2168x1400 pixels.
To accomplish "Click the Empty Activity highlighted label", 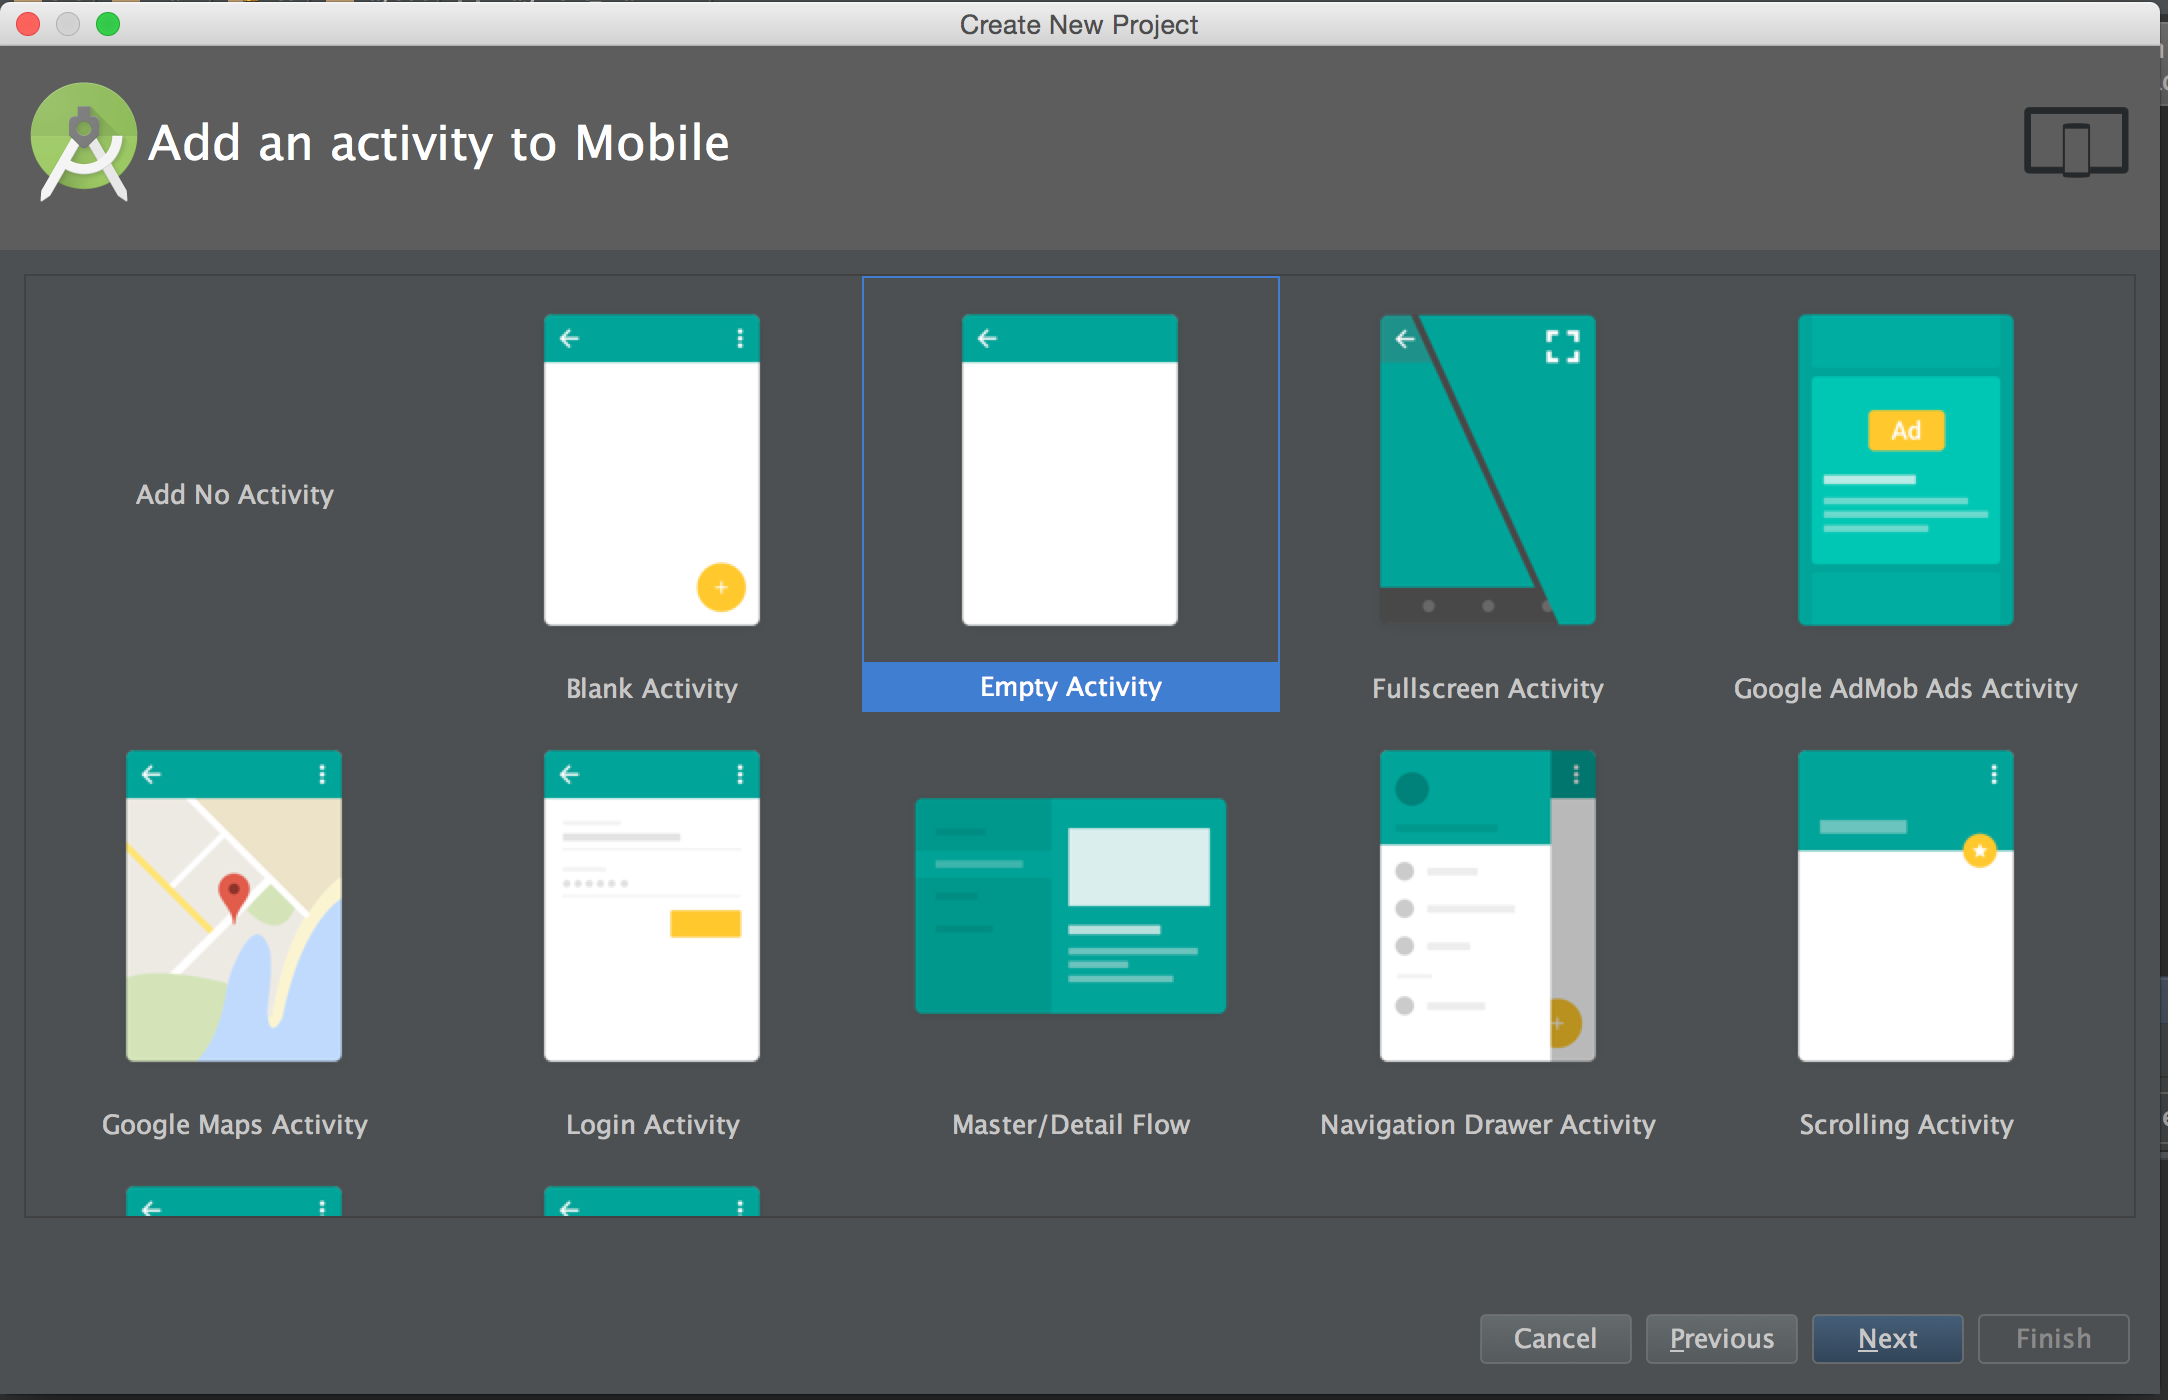I will tap(1070, 687).
